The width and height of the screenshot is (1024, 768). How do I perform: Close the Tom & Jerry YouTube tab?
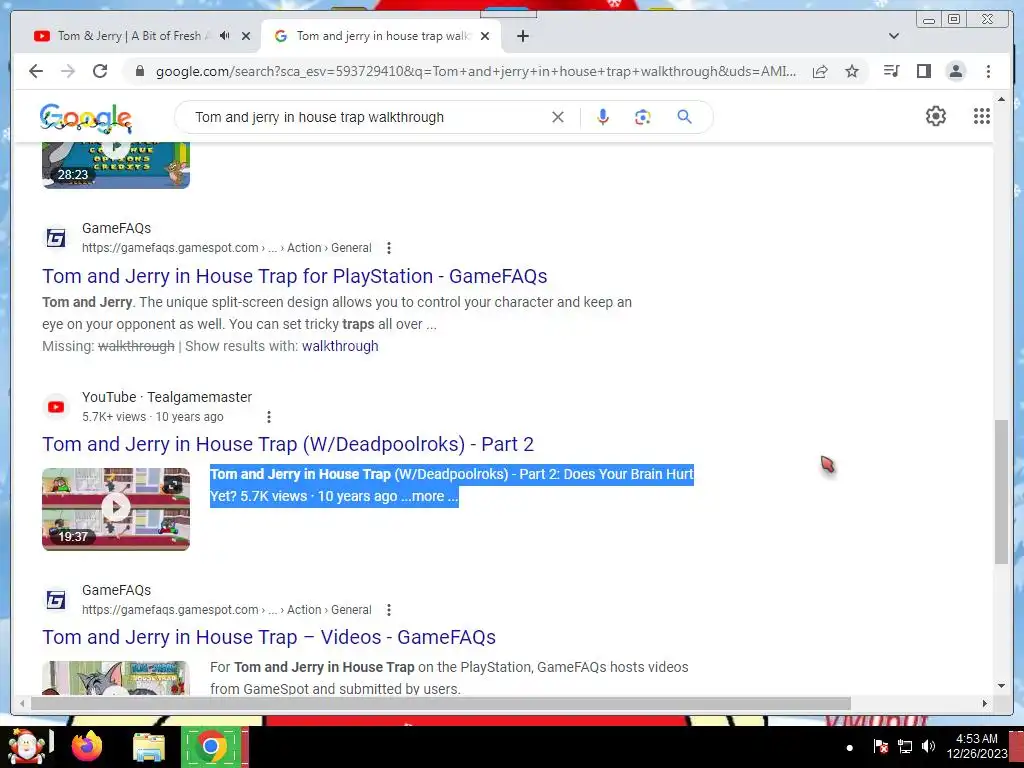[x=246, y=36]
